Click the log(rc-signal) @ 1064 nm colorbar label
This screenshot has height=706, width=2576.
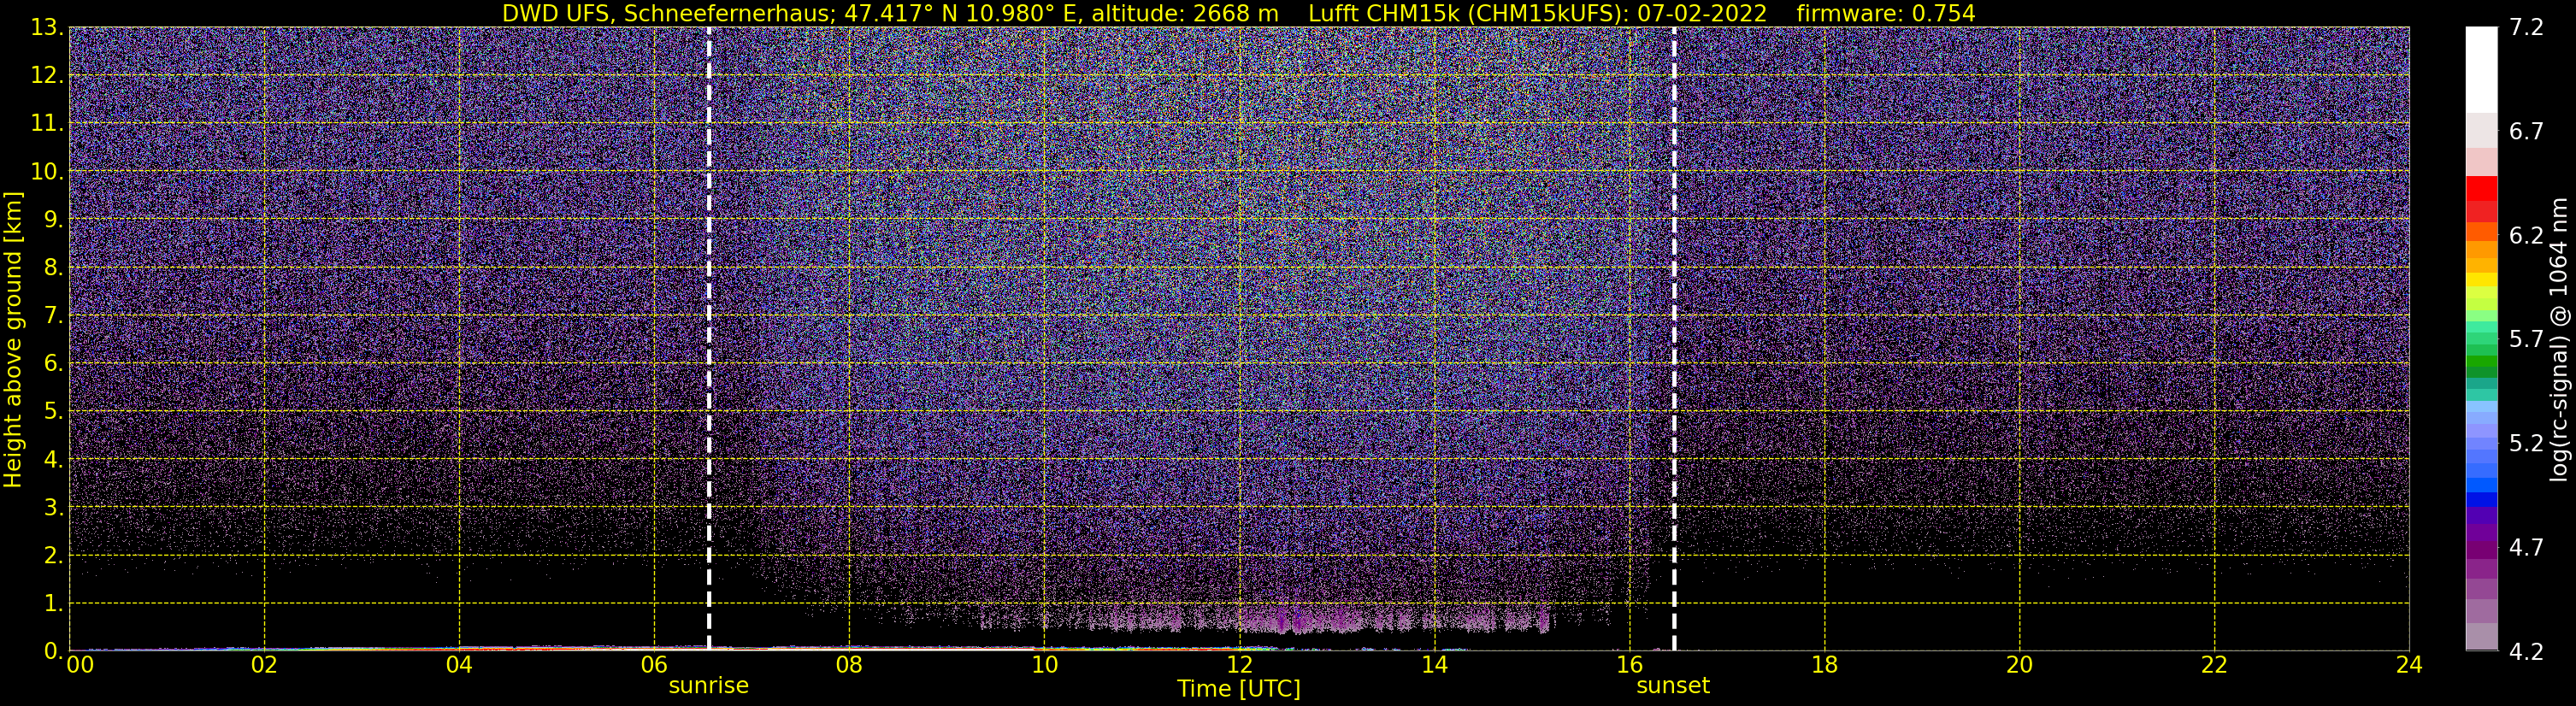click(x=2558, y=339)
